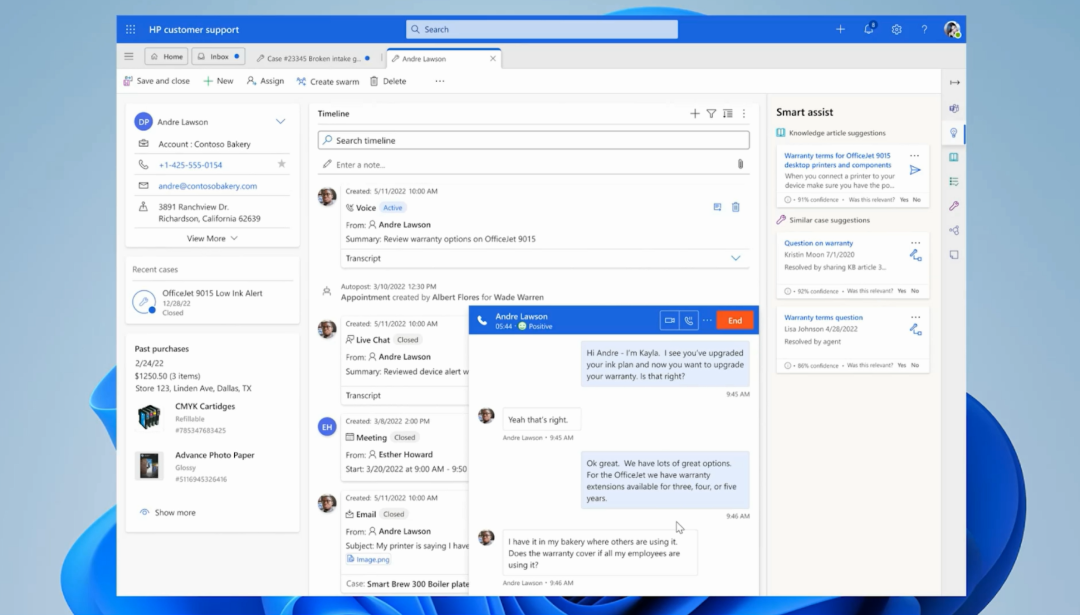Image resolution: width=1080 pixels, height=615 pixels.
Task: Open more options in the call panel header
Action: coord(707,320)
